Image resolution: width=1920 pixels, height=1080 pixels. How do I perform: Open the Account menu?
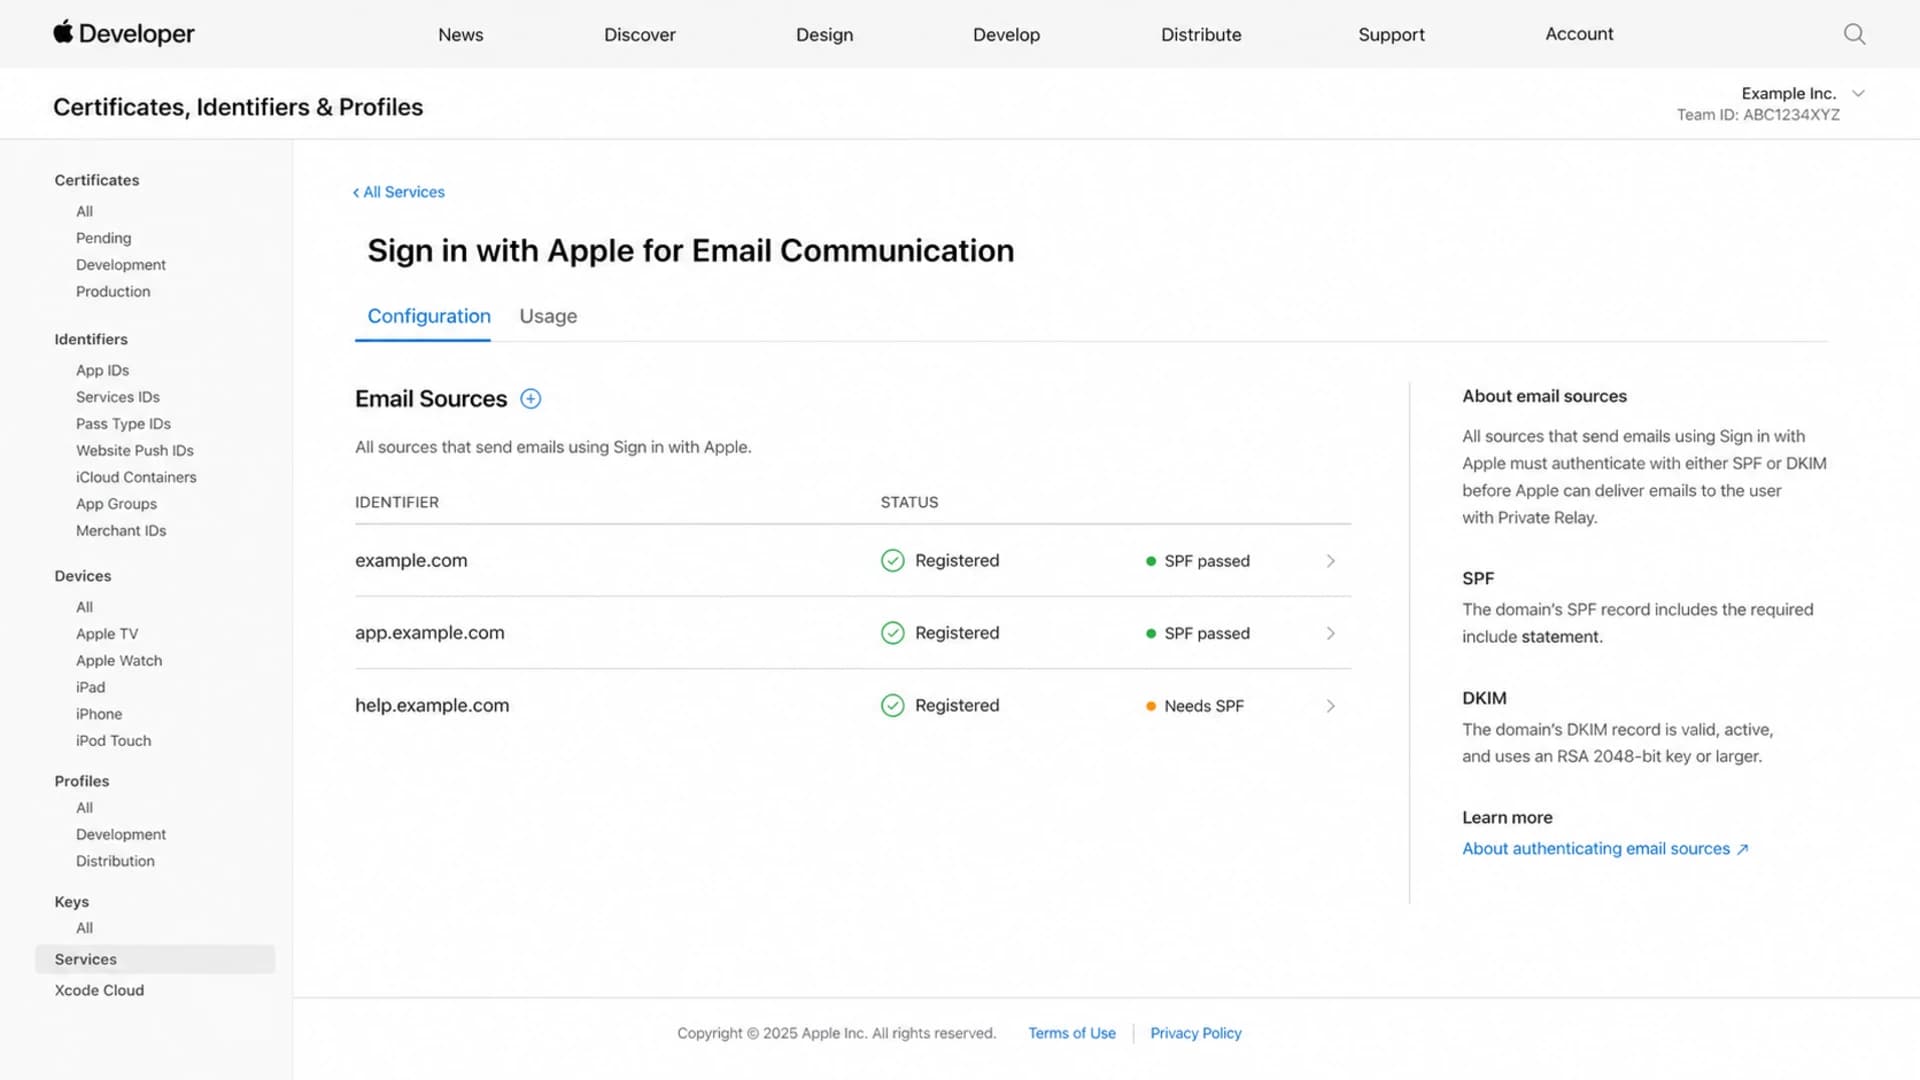1579,34
